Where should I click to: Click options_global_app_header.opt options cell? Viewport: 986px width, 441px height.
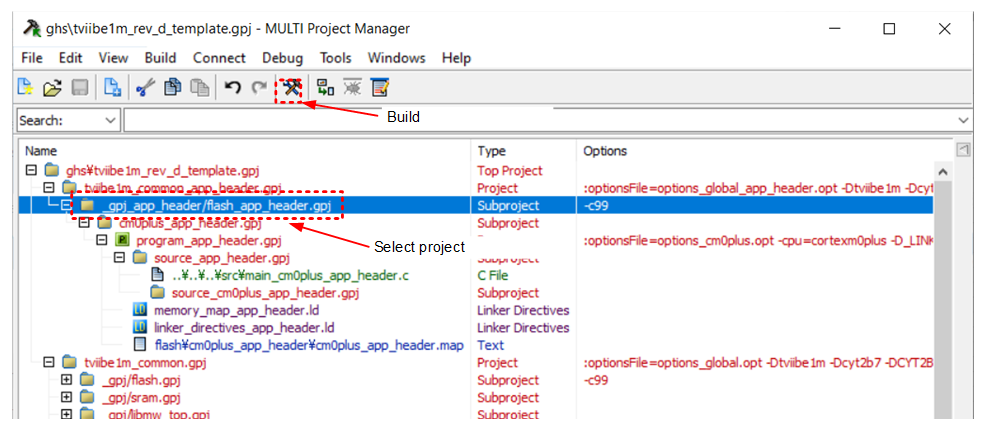tap(758, 188)
